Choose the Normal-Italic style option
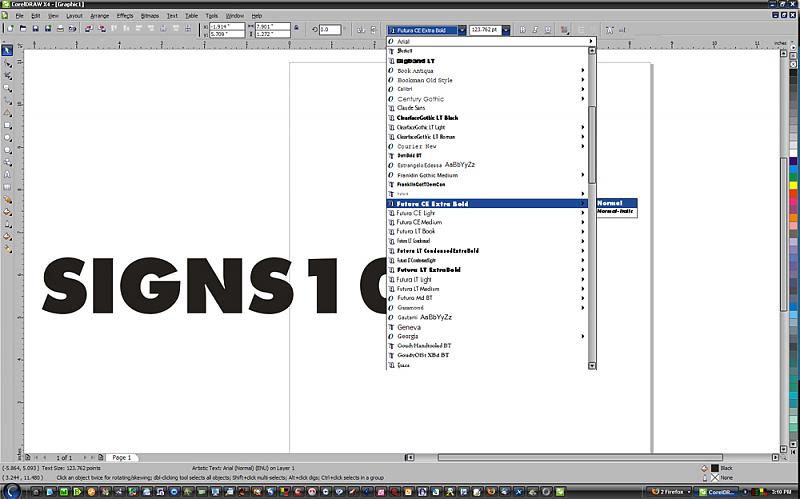 [617, 211]
